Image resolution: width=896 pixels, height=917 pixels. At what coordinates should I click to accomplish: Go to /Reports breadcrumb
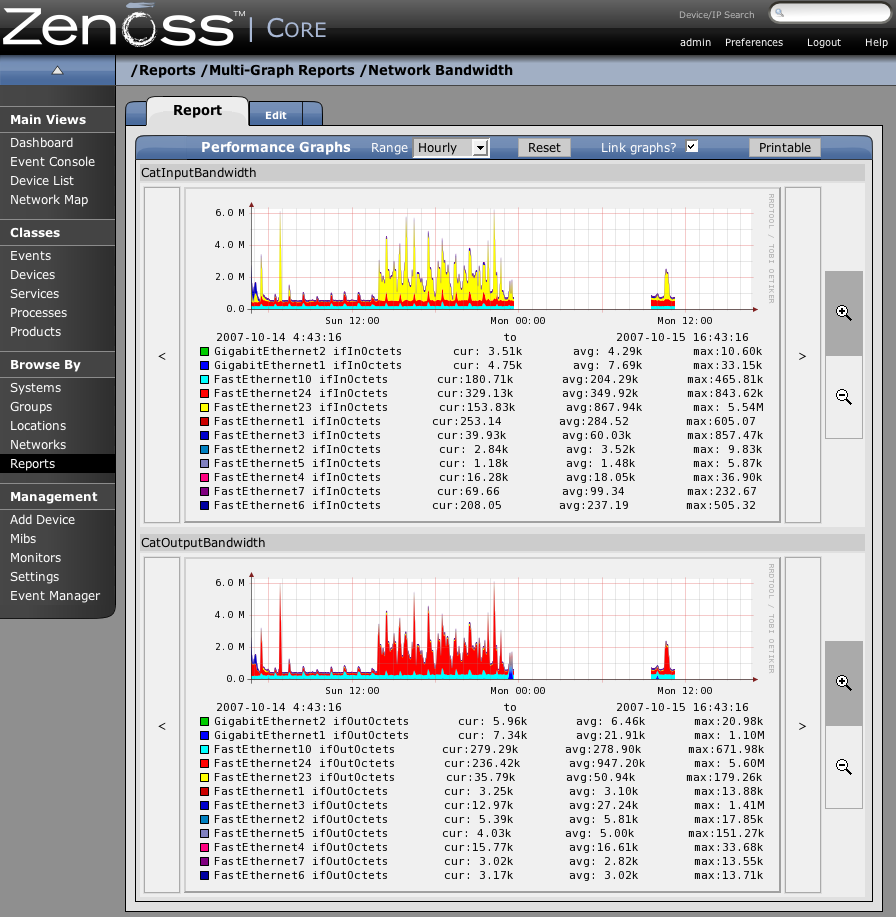(x=163, y=70)
